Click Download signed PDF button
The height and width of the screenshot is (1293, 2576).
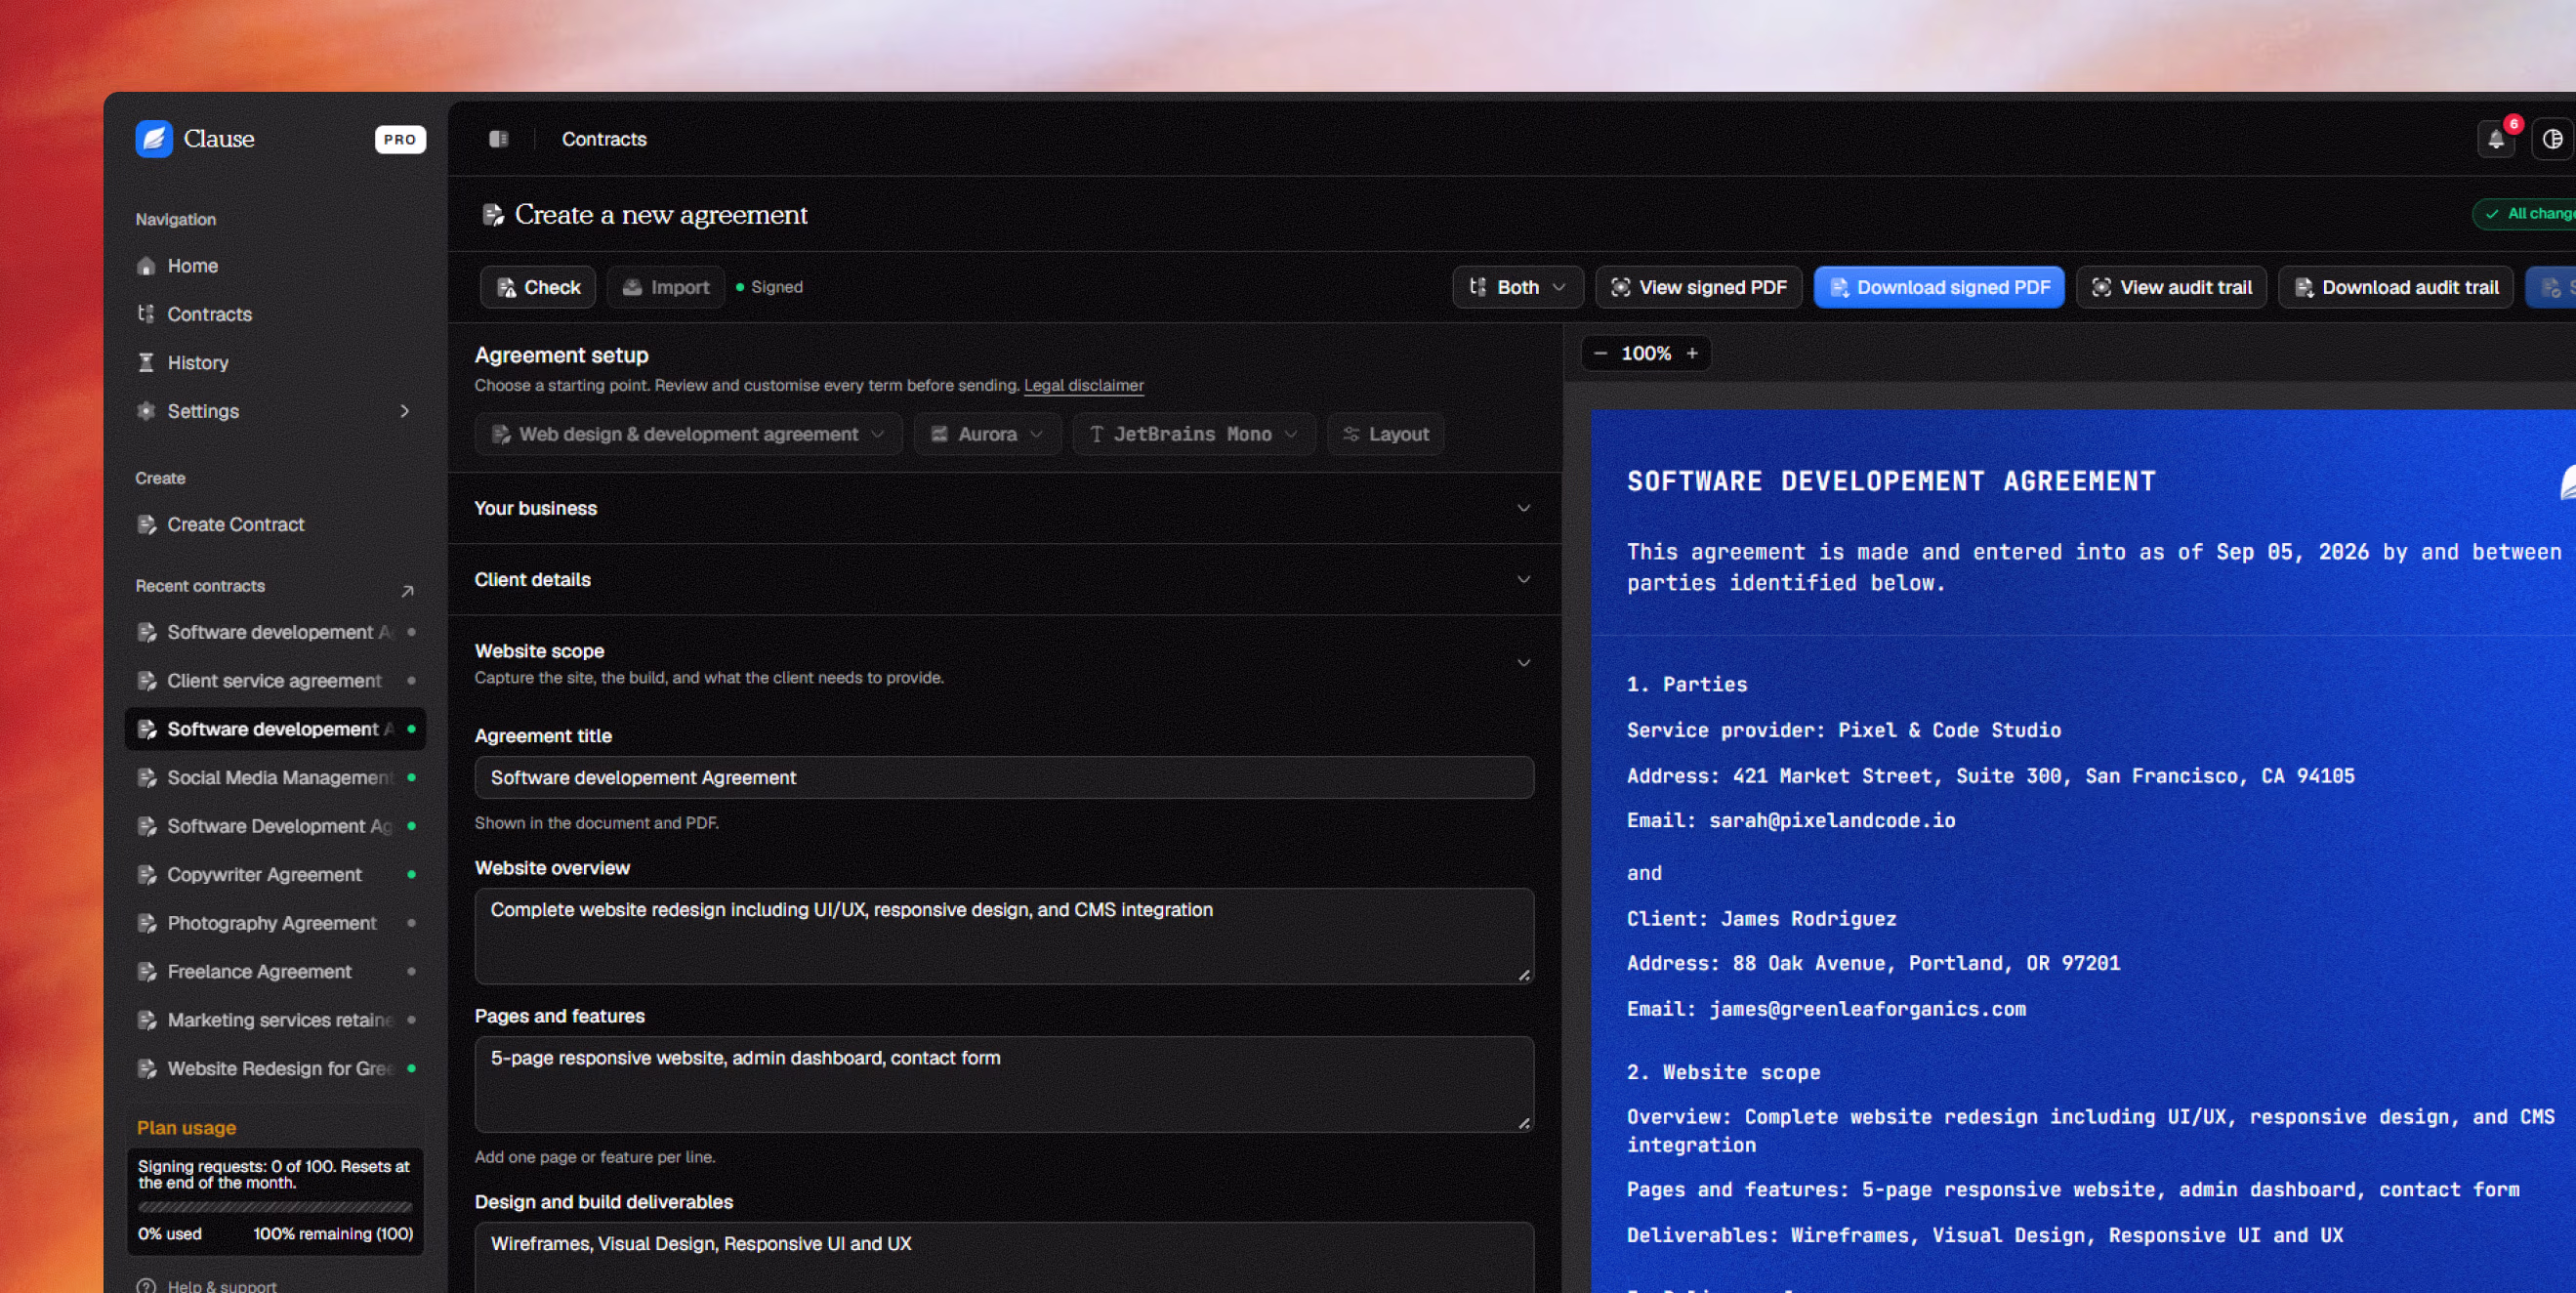coord(1939,288)
